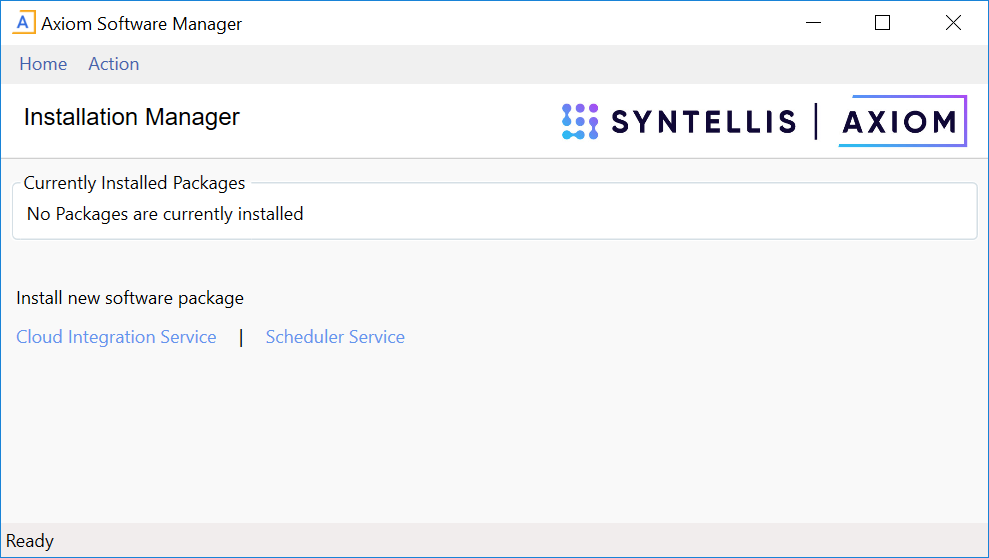
Task: Close the Axiom Software Manager window
Action: click(x=953, y=23)
